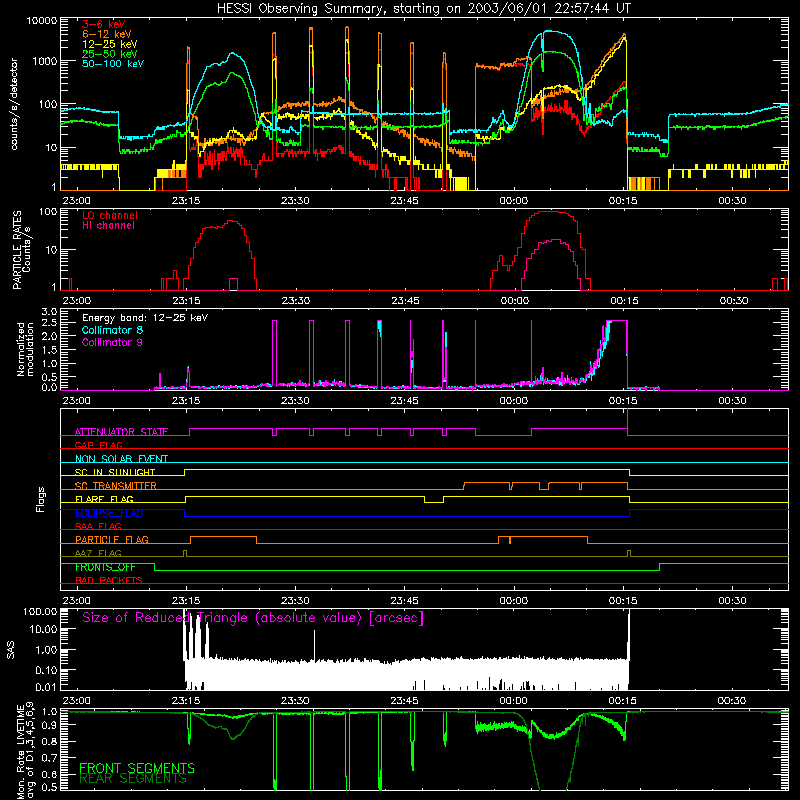Click the 00:15 tick label under the SAS plot
Viewport: 800px width, 800px height.
click(622, 701)
